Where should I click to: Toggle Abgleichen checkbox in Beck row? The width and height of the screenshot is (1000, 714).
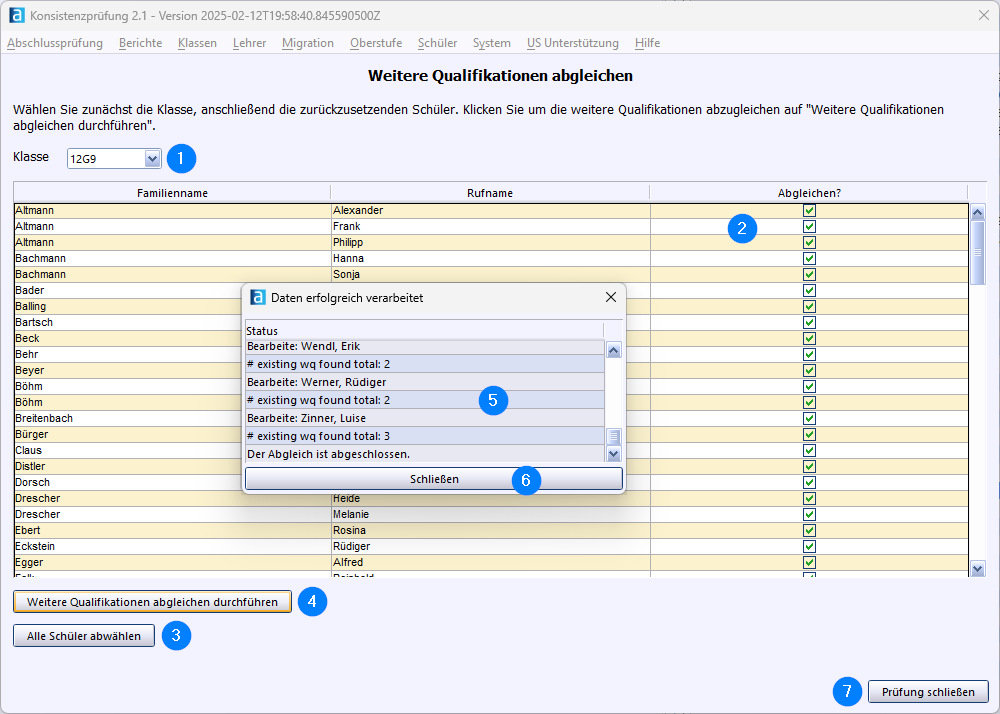click(809, 339)
